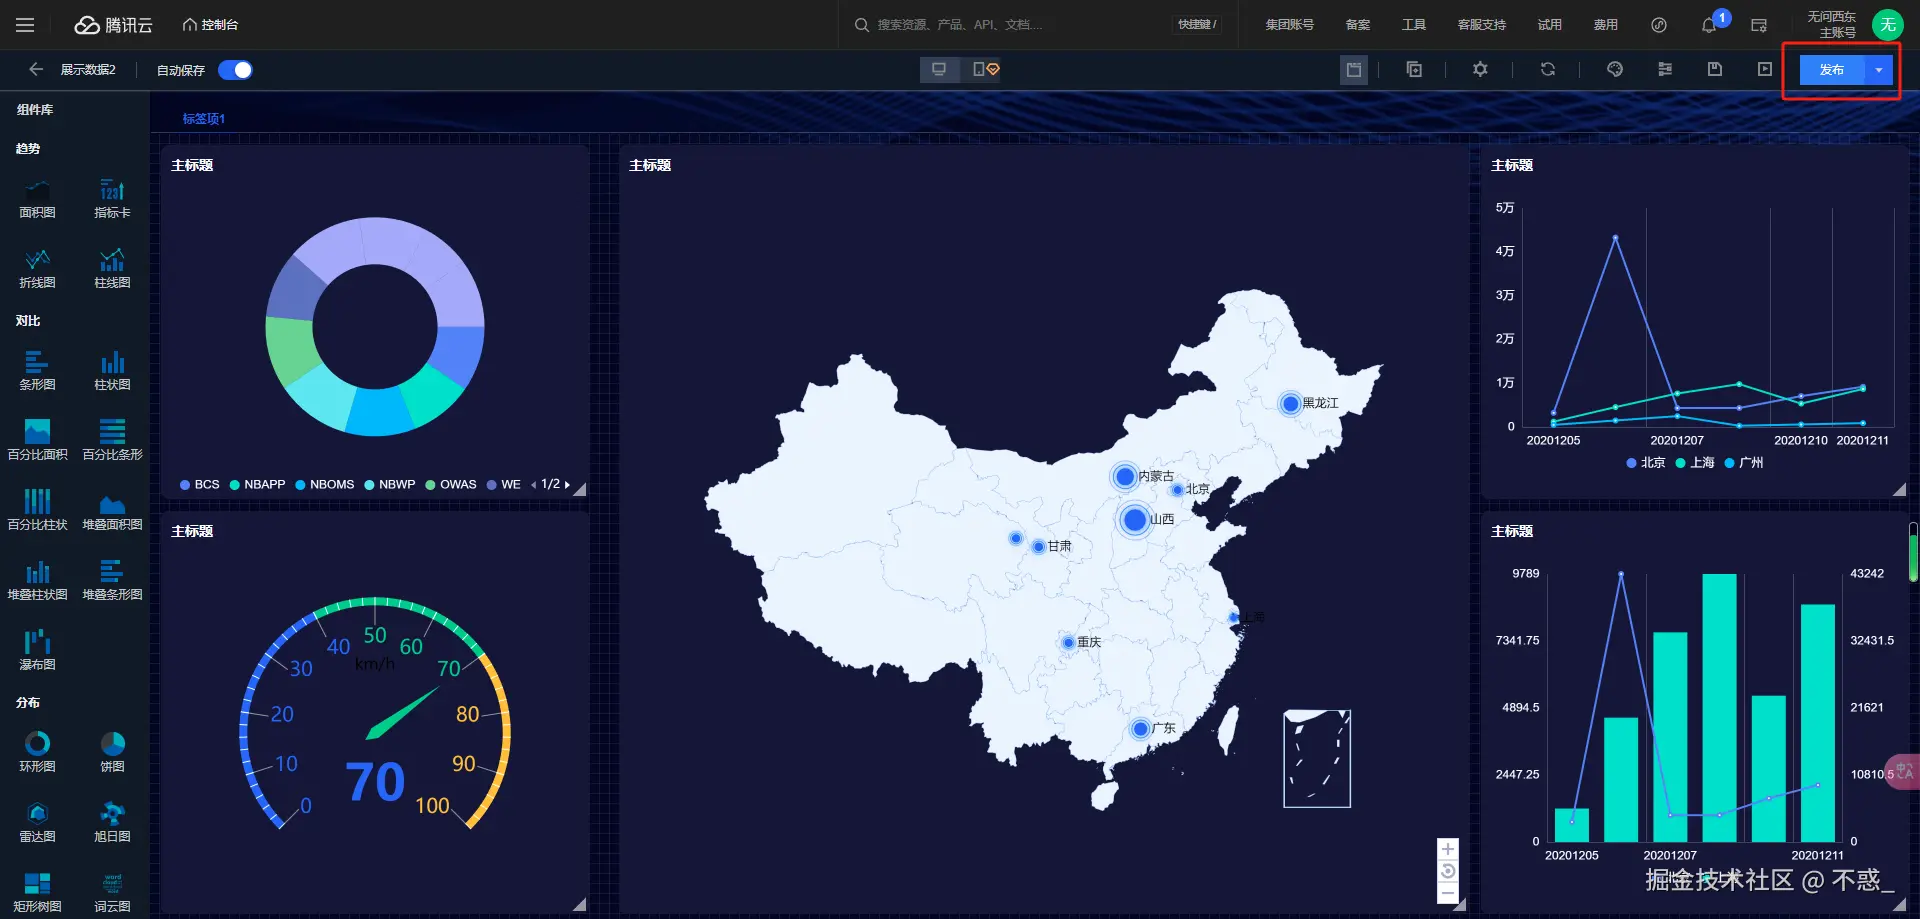Open 集团账号 menu item

pos(1289,25)
